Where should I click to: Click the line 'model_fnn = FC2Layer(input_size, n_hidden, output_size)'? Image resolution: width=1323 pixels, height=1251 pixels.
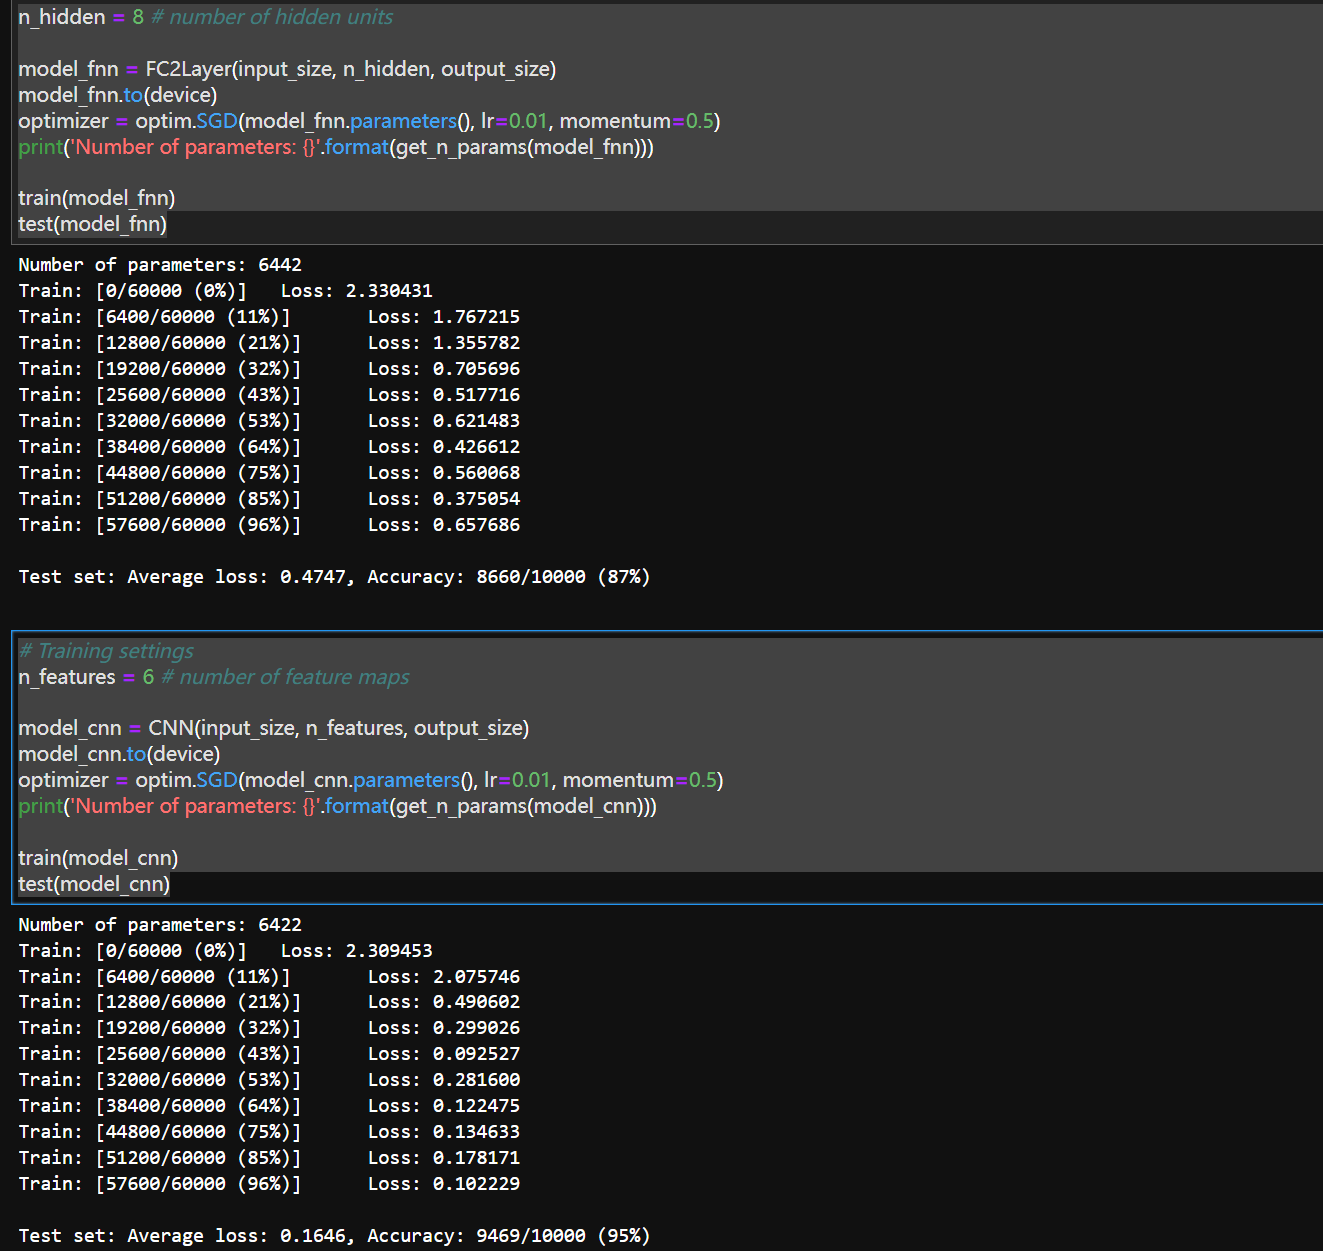[x=287, y=69]
